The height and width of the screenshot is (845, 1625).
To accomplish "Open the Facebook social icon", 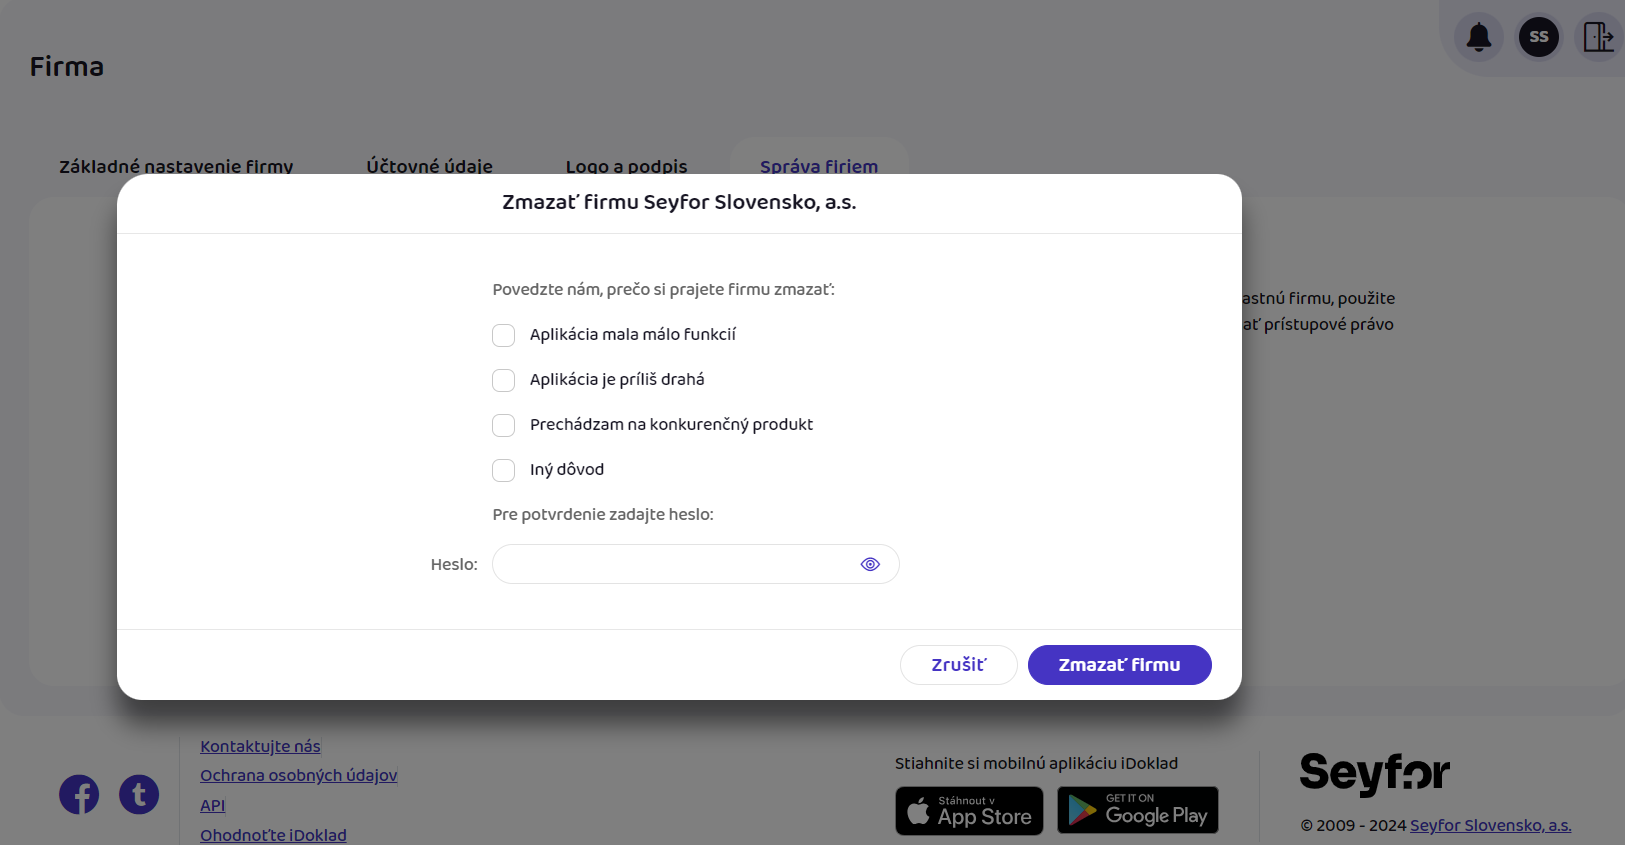I will tap(79, 795).
